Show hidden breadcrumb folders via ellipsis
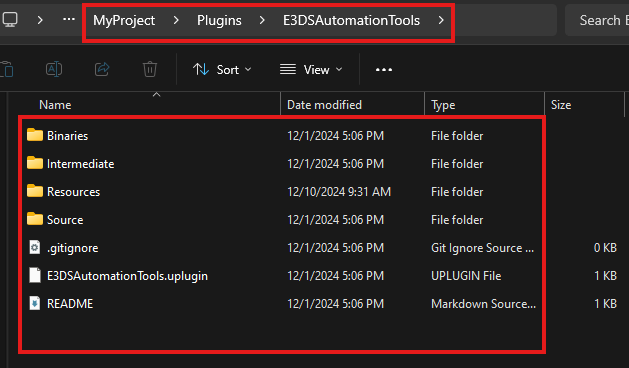Screen dimensions: 629x368 [69, 19]
